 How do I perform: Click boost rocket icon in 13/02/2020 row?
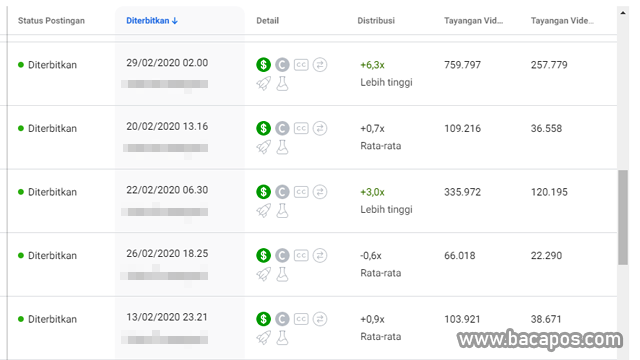(263, 338)
